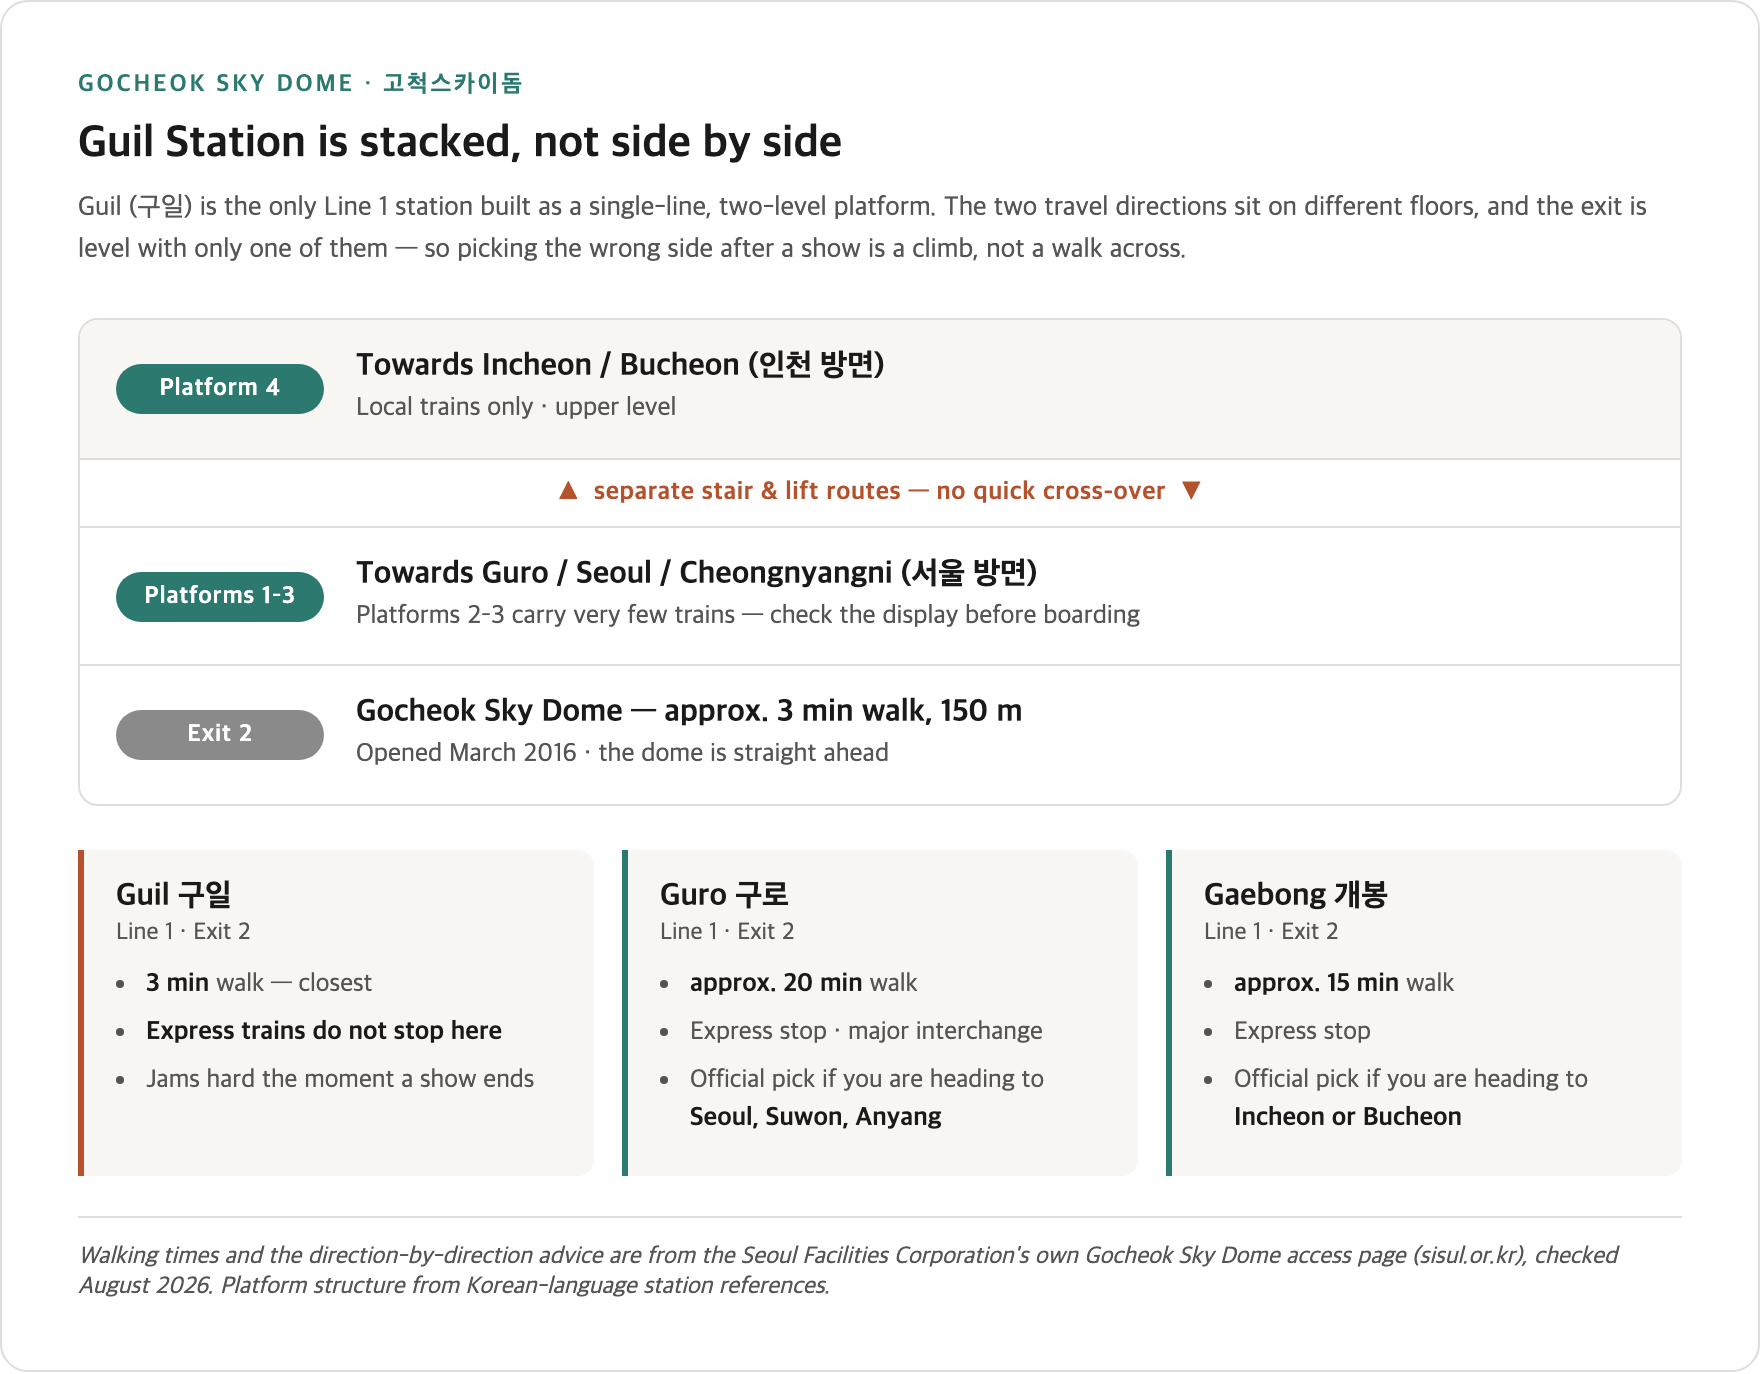The height and width of the screenshot is (1374, 1760).
Task: Click 'Line 1 · Exit 2' under Guro
Action: (x=727, y=932)
